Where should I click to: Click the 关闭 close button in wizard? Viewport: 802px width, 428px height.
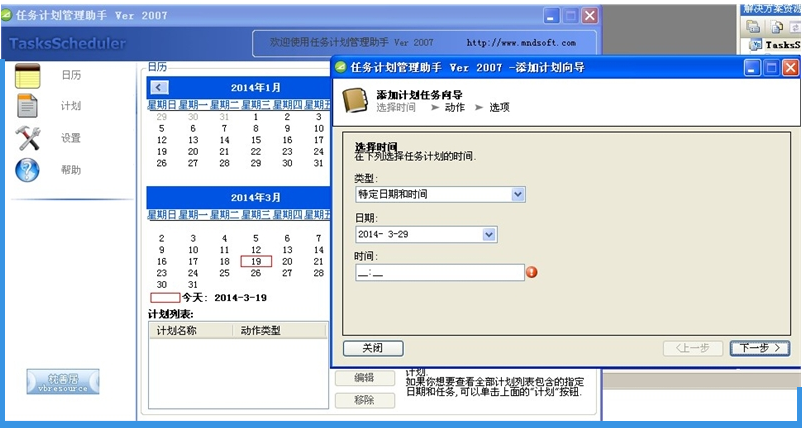(x=373, y=348)
